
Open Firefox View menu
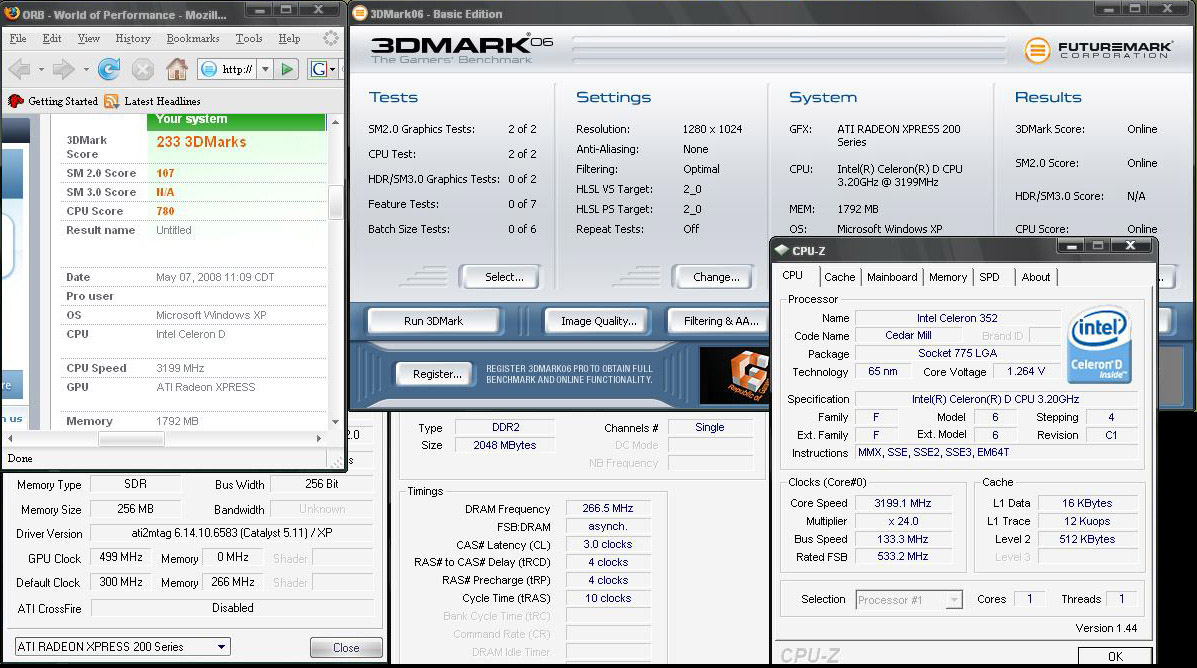[x=89, y=38]
